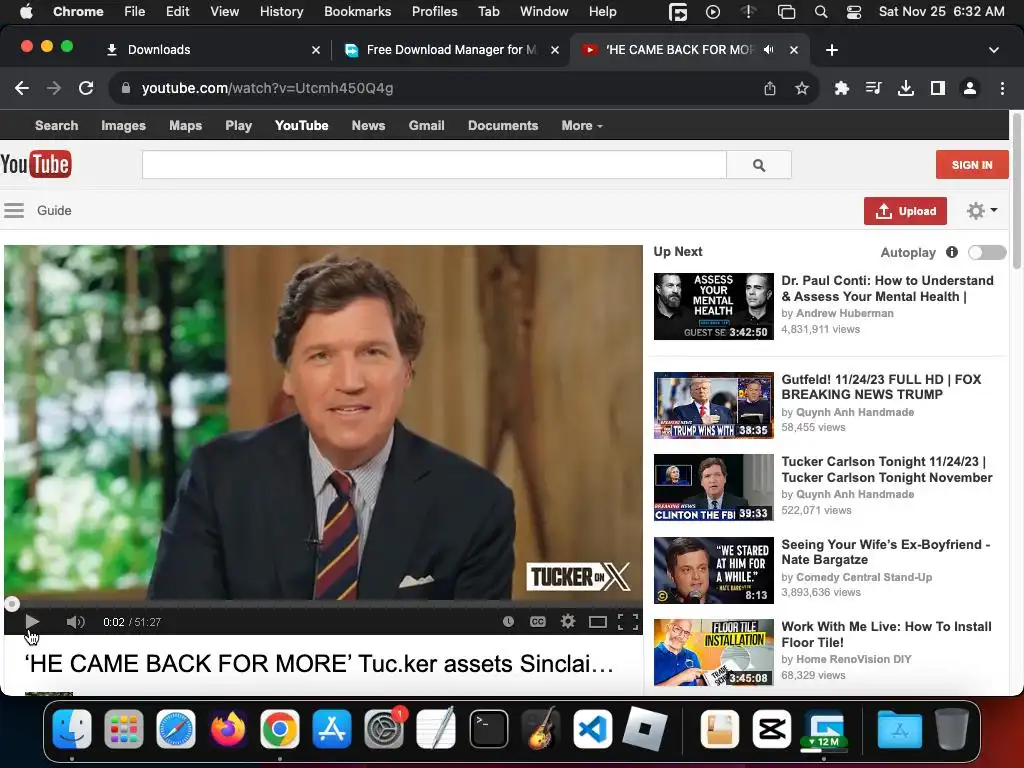This screenshot has width=1024, height=768.
Task: Open Control Center in menu bar
Action: [854, 12]
